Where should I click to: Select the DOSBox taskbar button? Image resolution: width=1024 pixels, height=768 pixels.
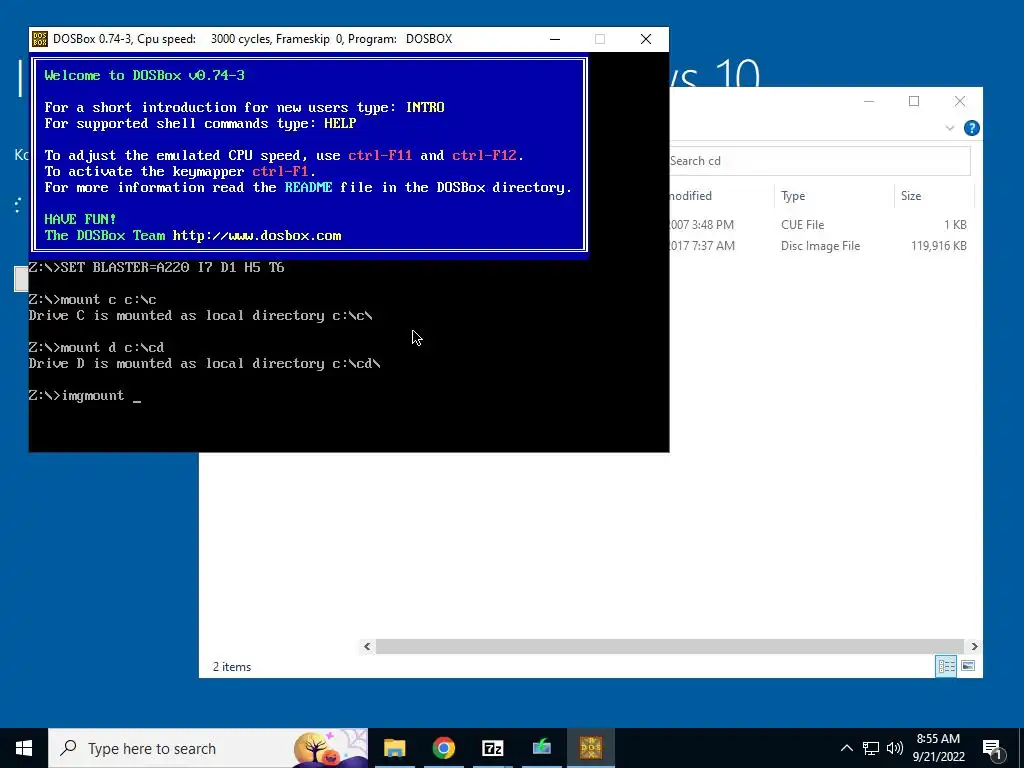tap(590, 748)
